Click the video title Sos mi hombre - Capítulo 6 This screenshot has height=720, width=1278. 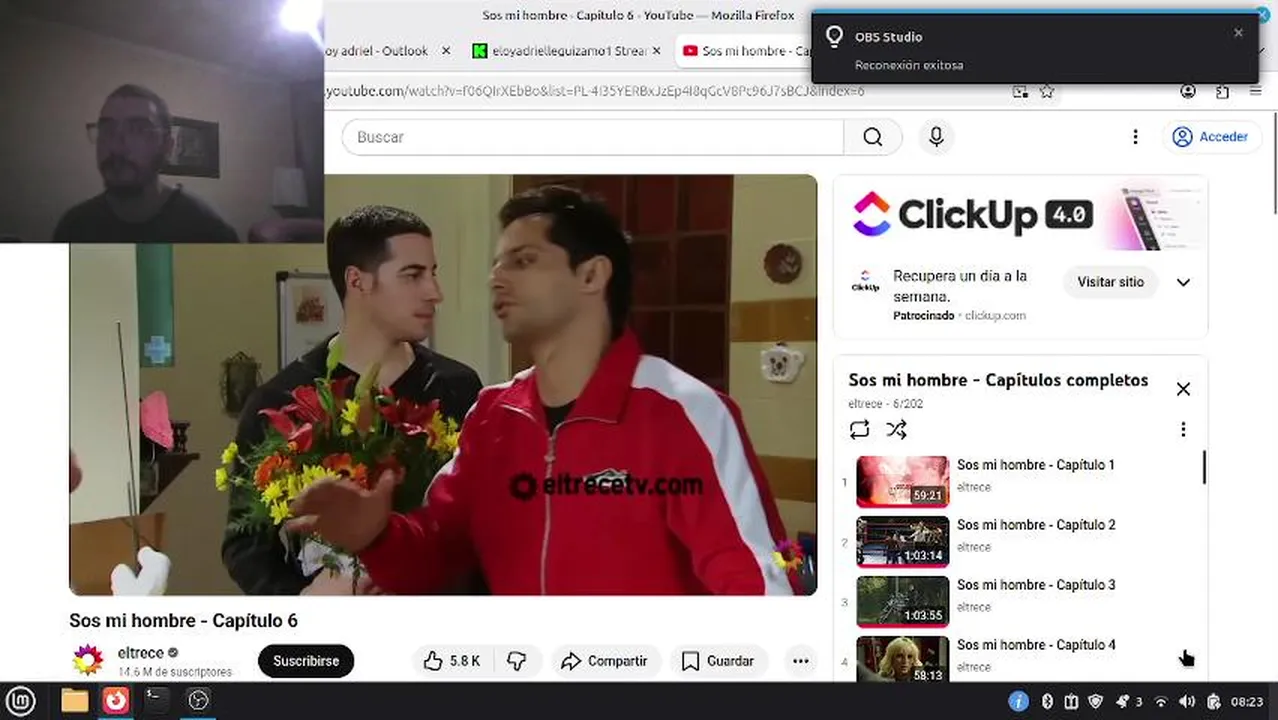[x=183, y=620]
